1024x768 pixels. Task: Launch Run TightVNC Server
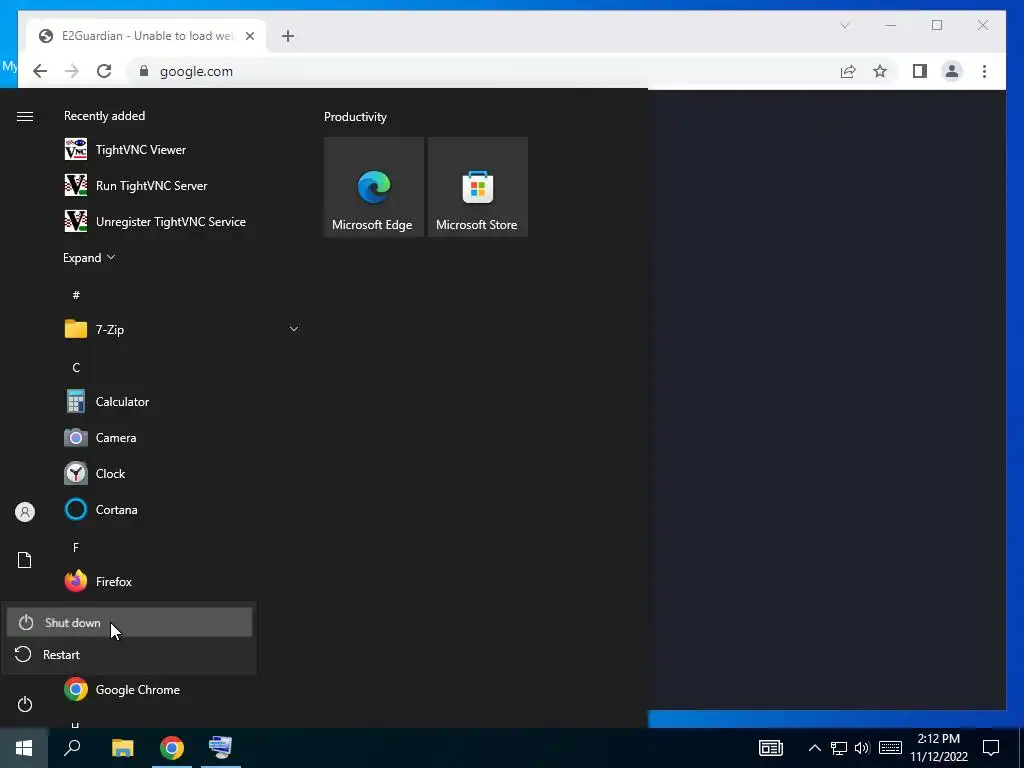pos(180,185)
